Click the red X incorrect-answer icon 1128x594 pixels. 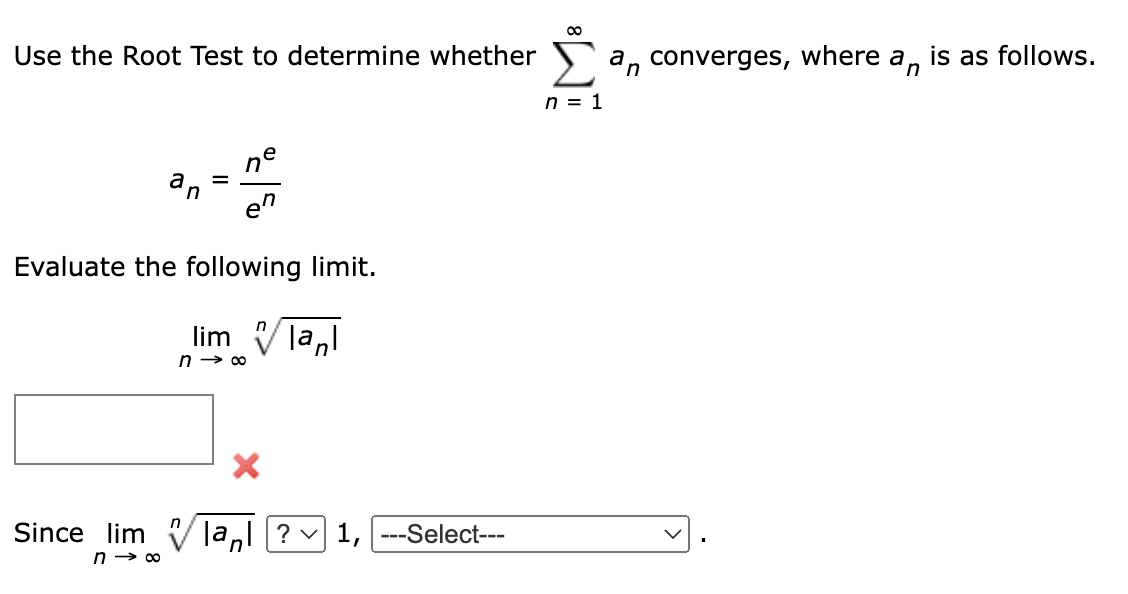click(x=244, y=467)
